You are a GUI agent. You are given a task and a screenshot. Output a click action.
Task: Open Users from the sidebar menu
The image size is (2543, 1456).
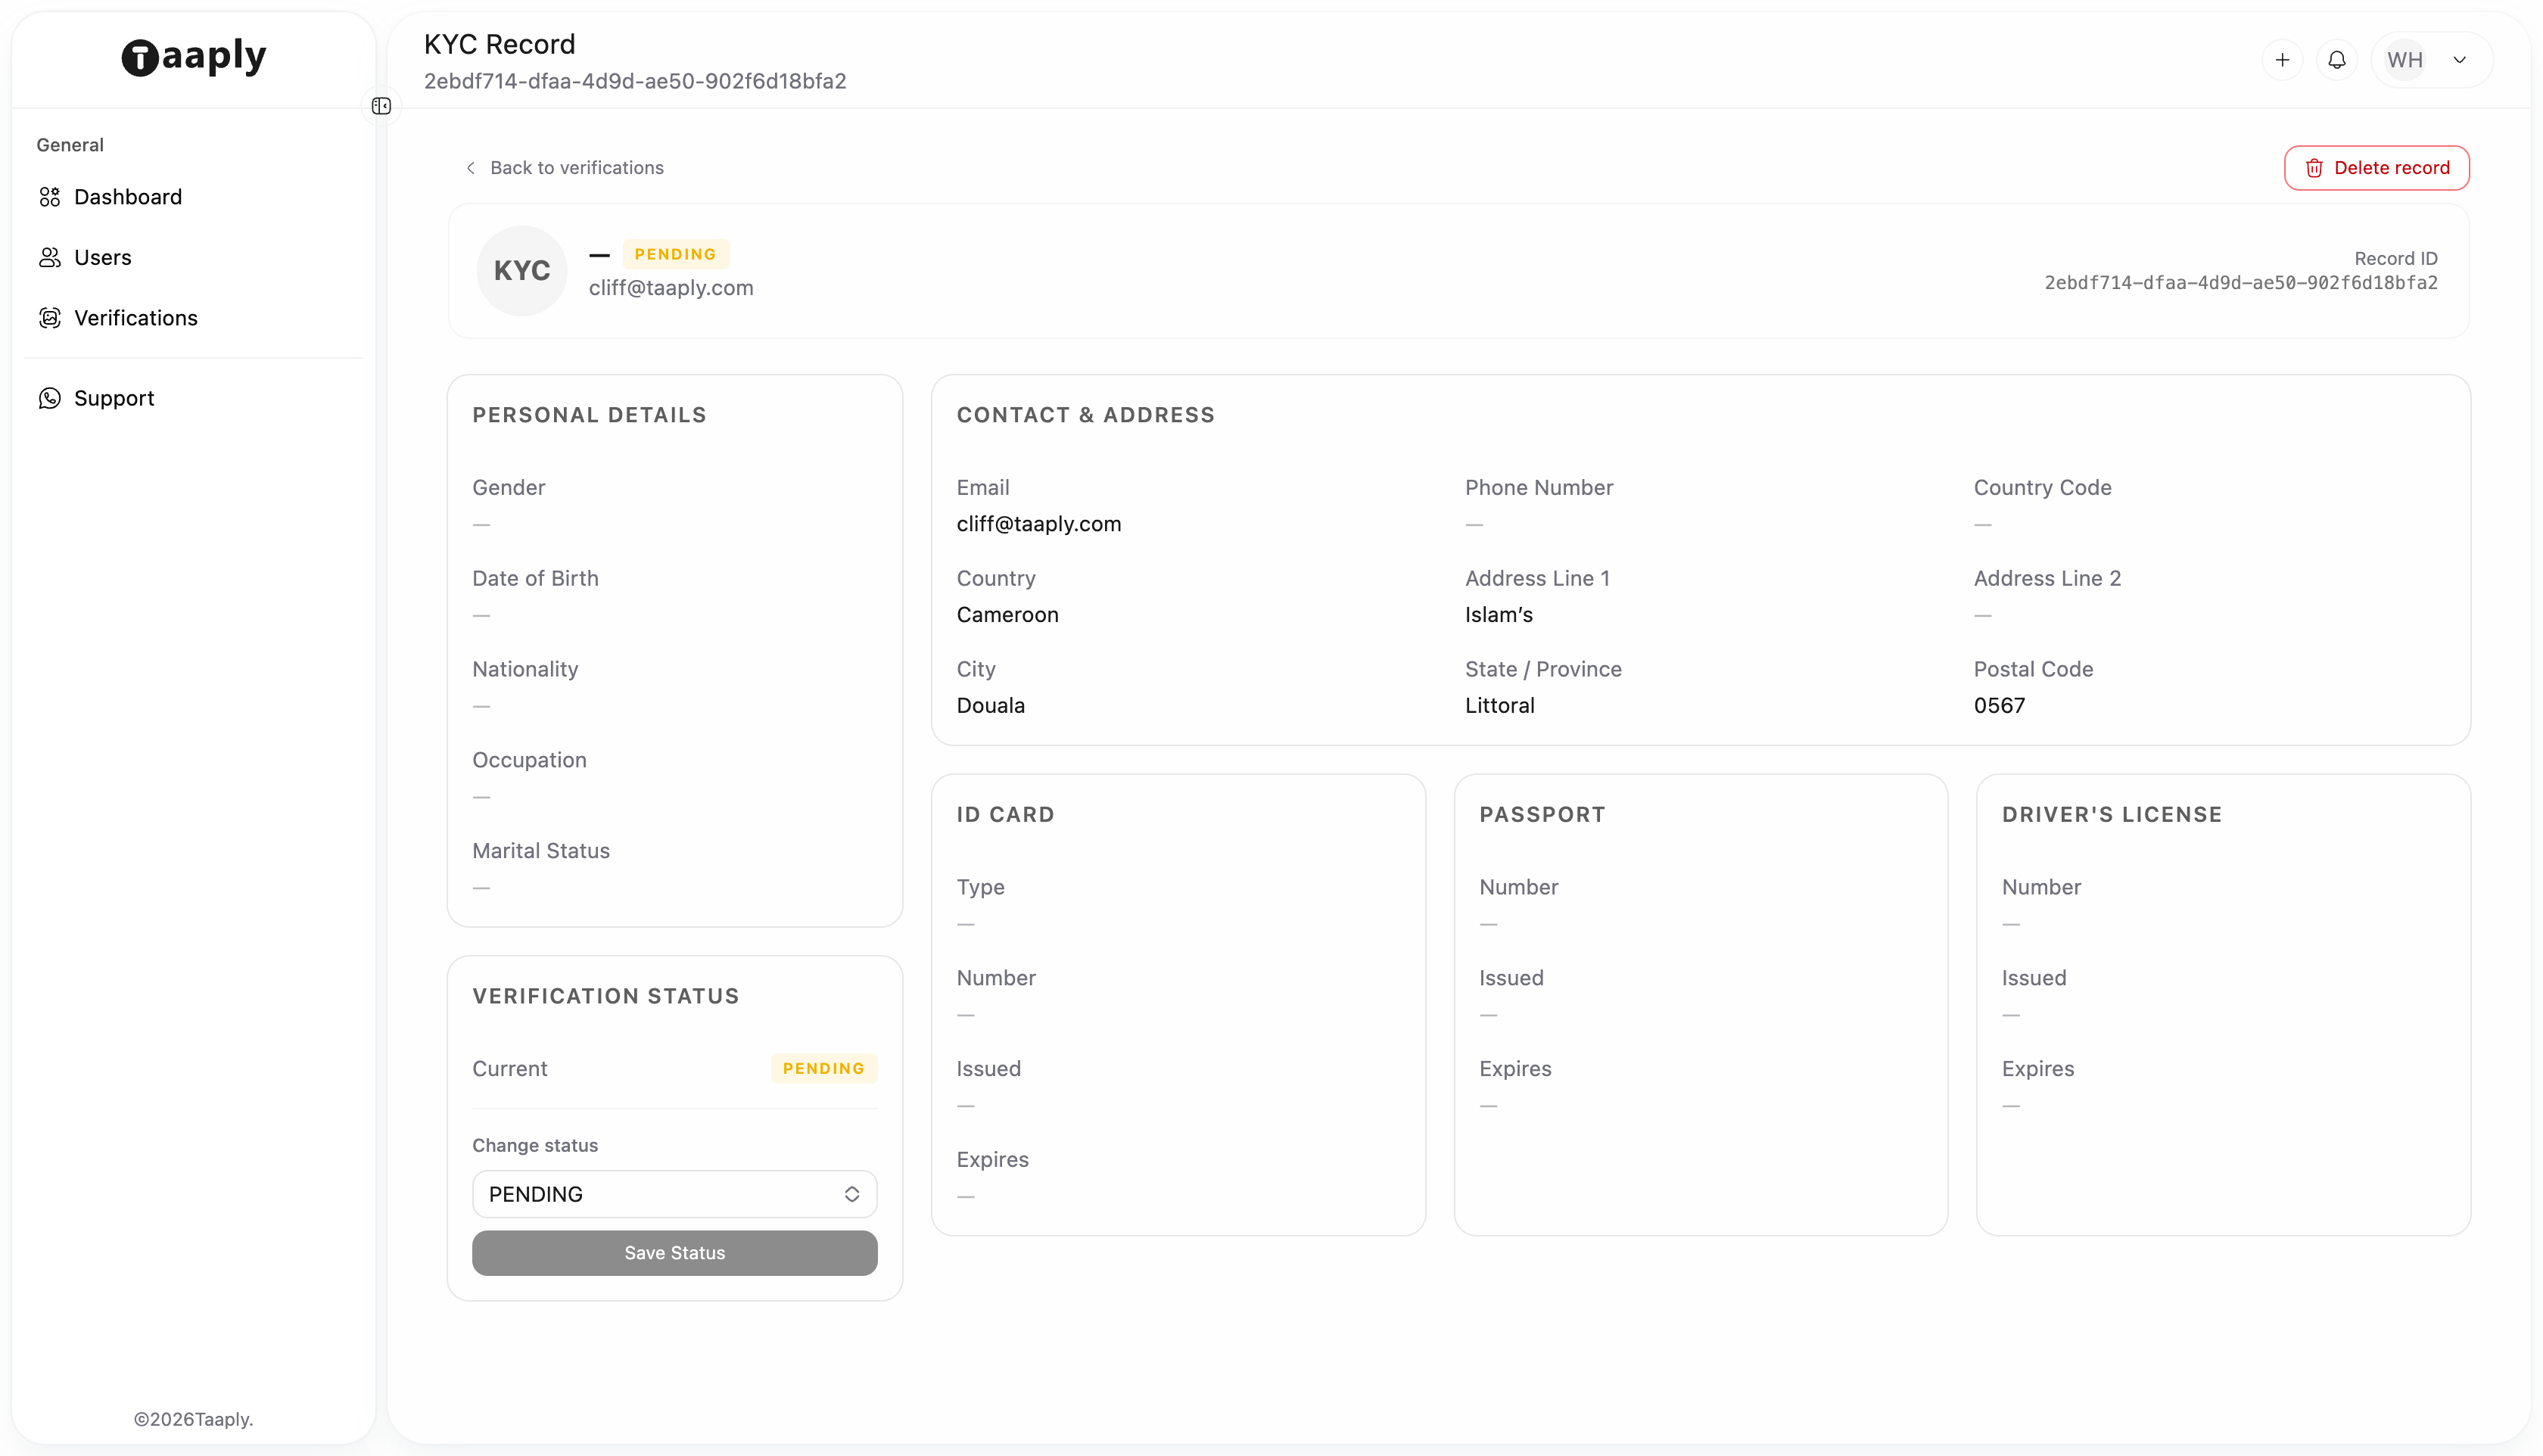102,257
